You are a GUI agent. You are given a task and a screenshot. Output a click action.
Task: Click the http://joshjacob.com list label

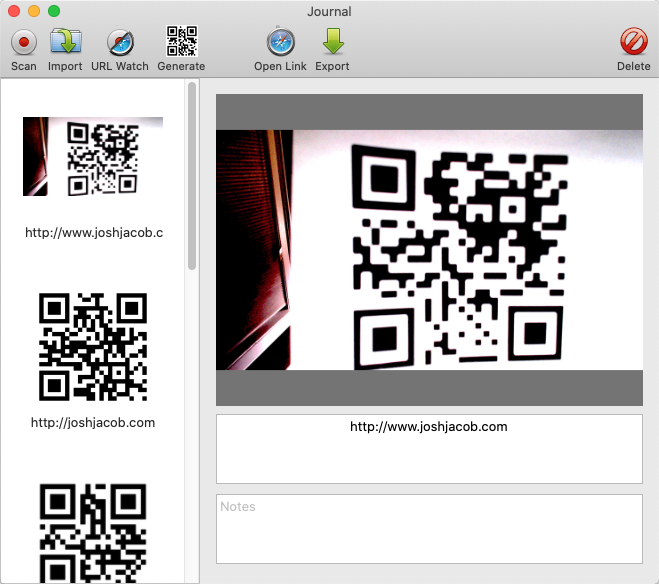click(x=93, y=422)
